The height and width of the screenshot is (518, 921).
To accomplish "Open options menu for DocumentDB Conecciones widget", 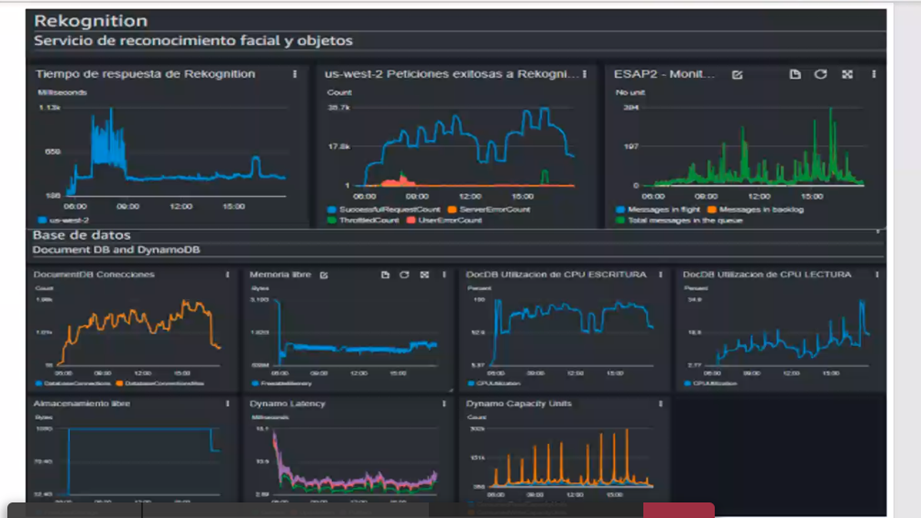I will click(x=227, y=274).
